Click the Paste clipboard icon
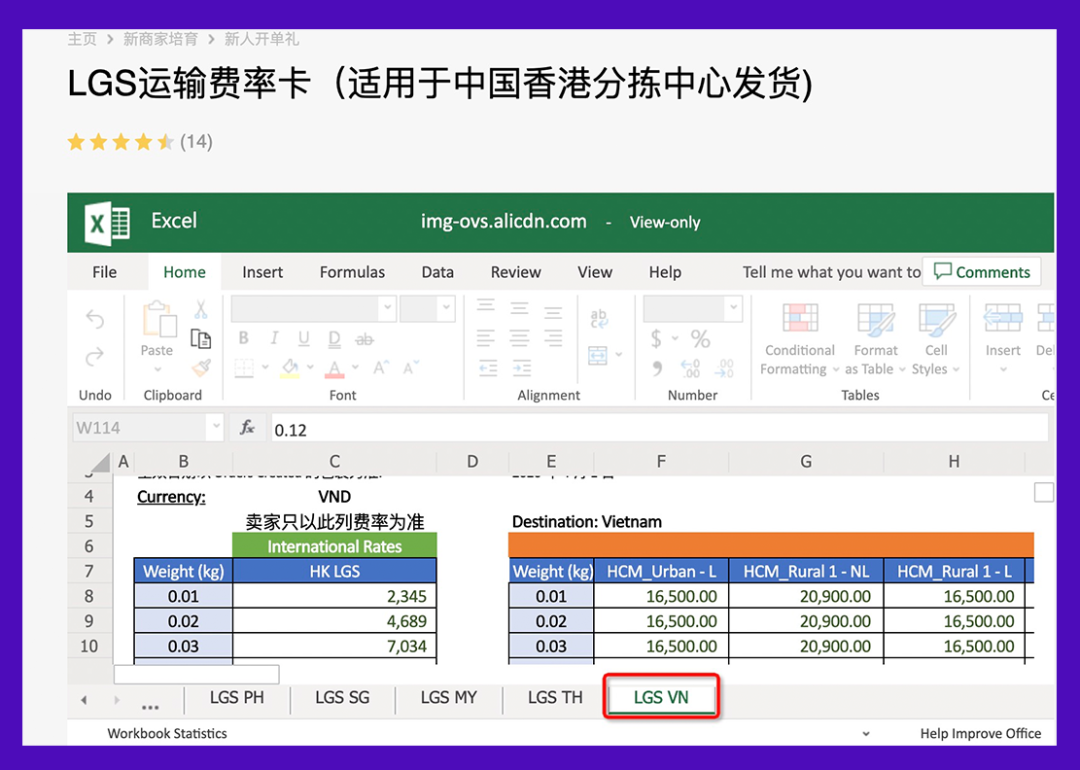Image resolution: width=1080 pixels, height=770 pixels. click(x=158, y=319)
